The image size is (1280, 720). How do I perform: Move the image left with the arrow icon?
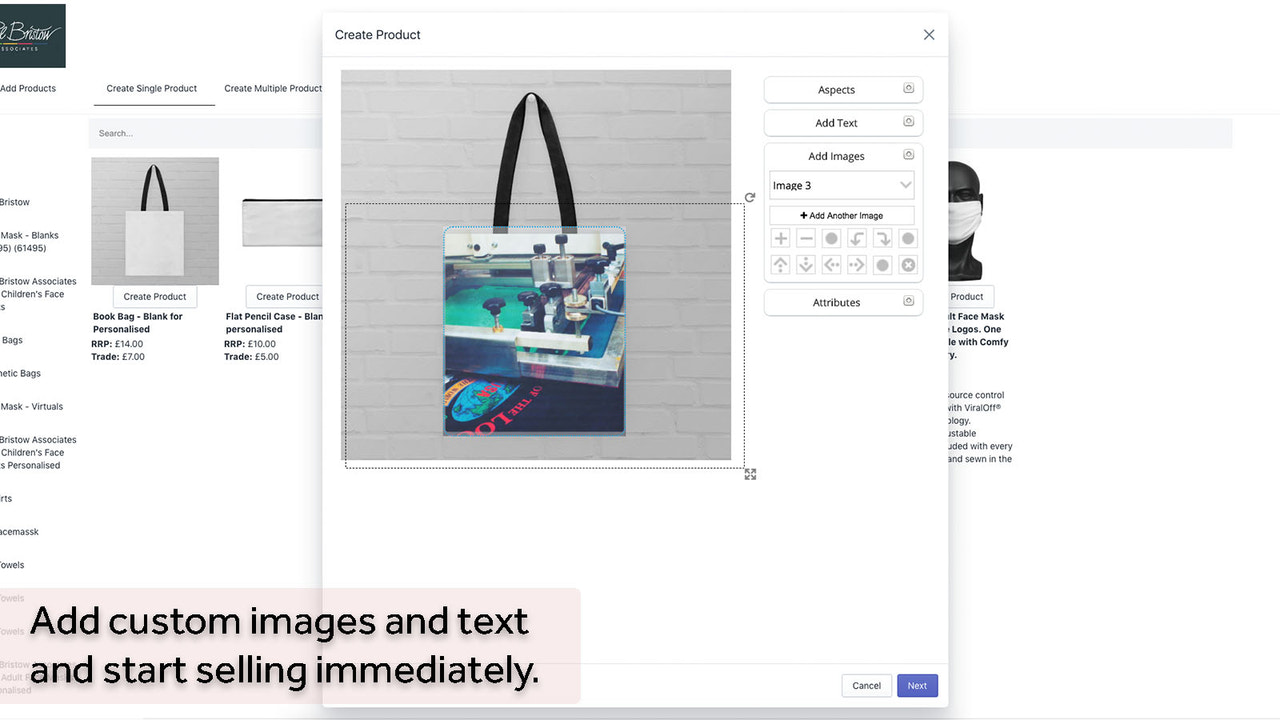(831, 264)
